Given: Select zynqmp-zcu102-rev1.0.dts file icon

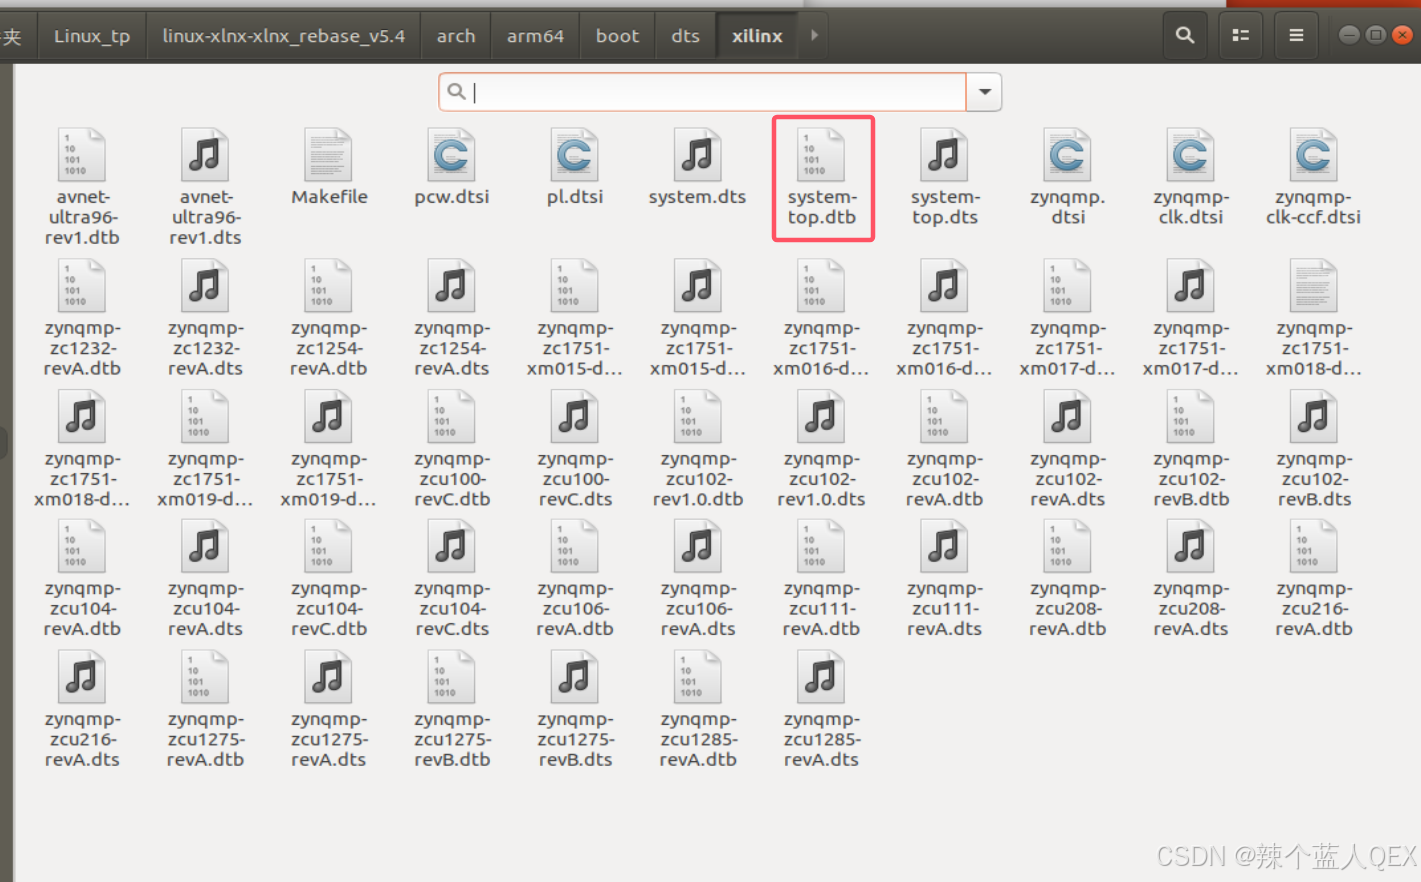Looking at the screenshot, I should 821,417.
